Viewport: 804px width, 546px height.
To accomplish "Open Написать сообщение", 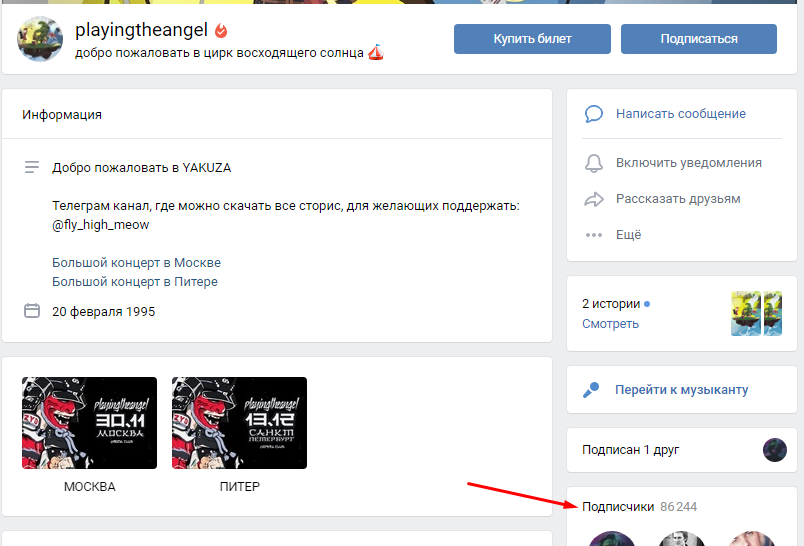I will pos(681,114).
